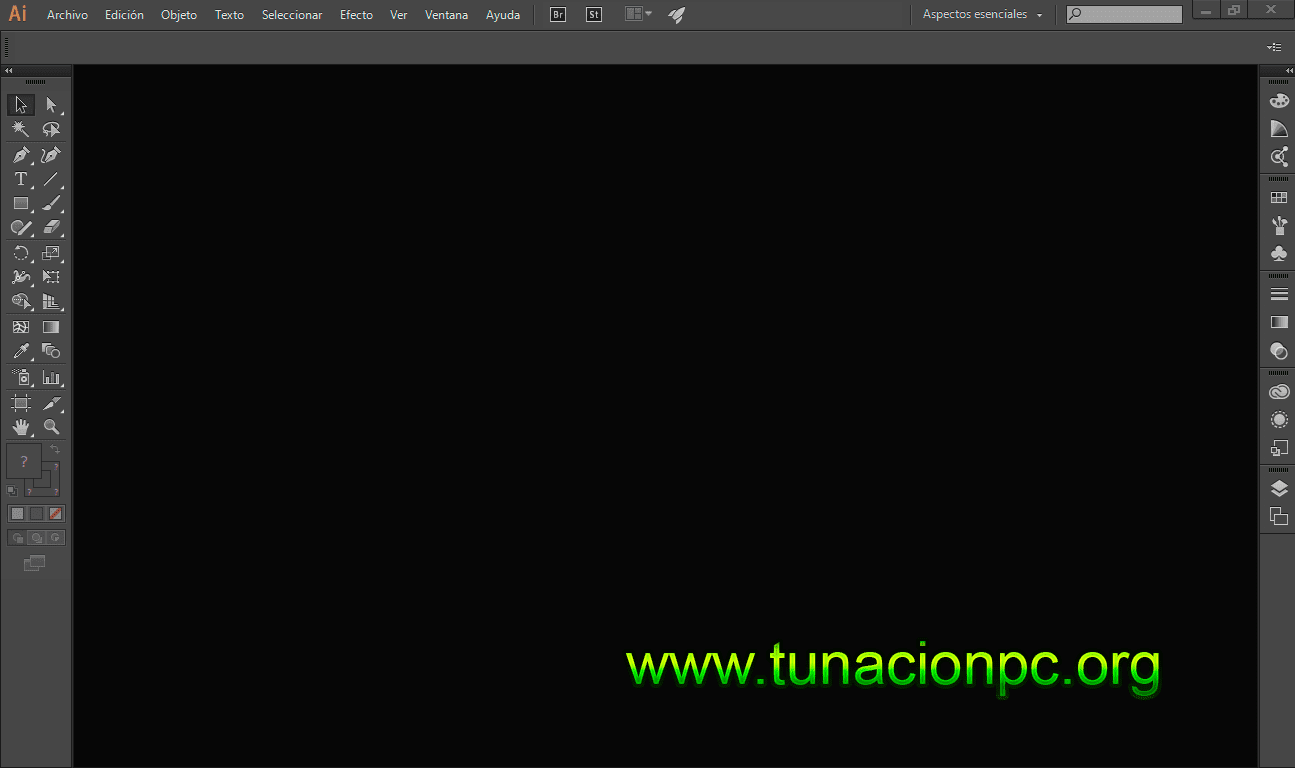Select the Rectangle tool

(21, 203)
